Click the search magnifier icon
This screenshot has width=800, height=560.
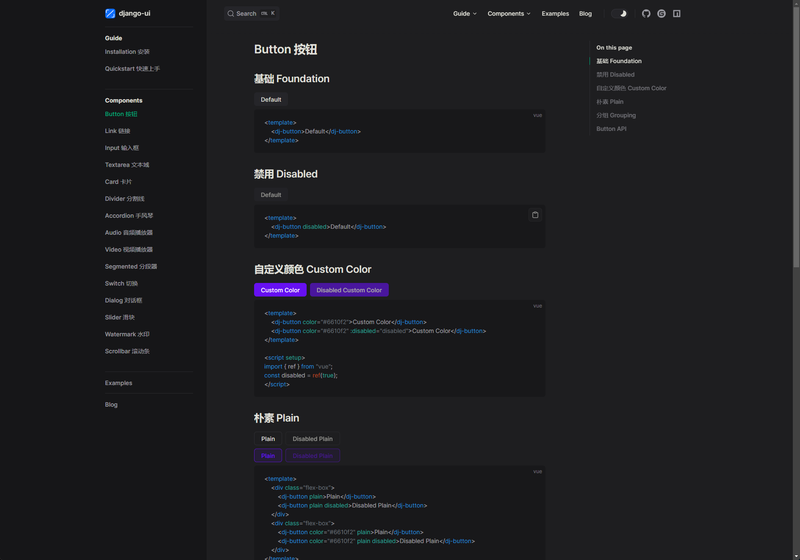[x=231, y=14]
